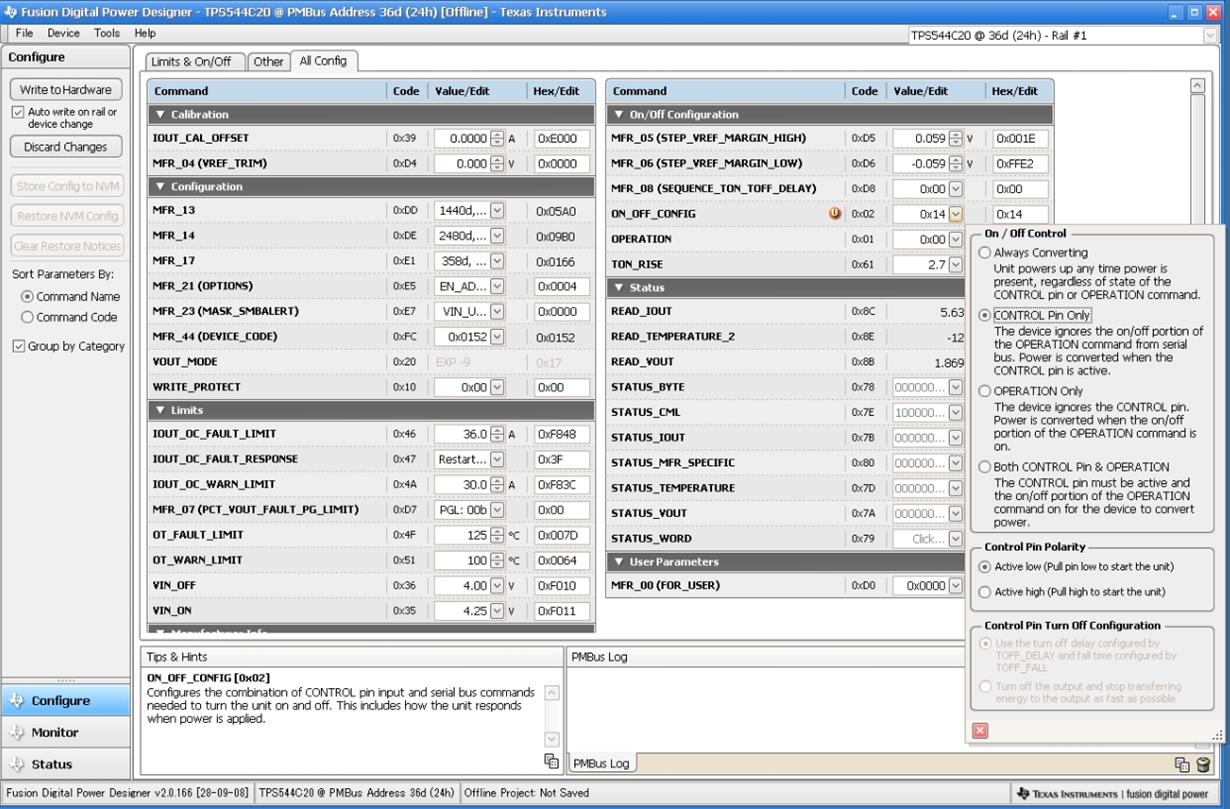This screenshot has height=809, width=1230.
Task: Select the All Config tab
Action: pyautogui.click(x=323, y=61)
